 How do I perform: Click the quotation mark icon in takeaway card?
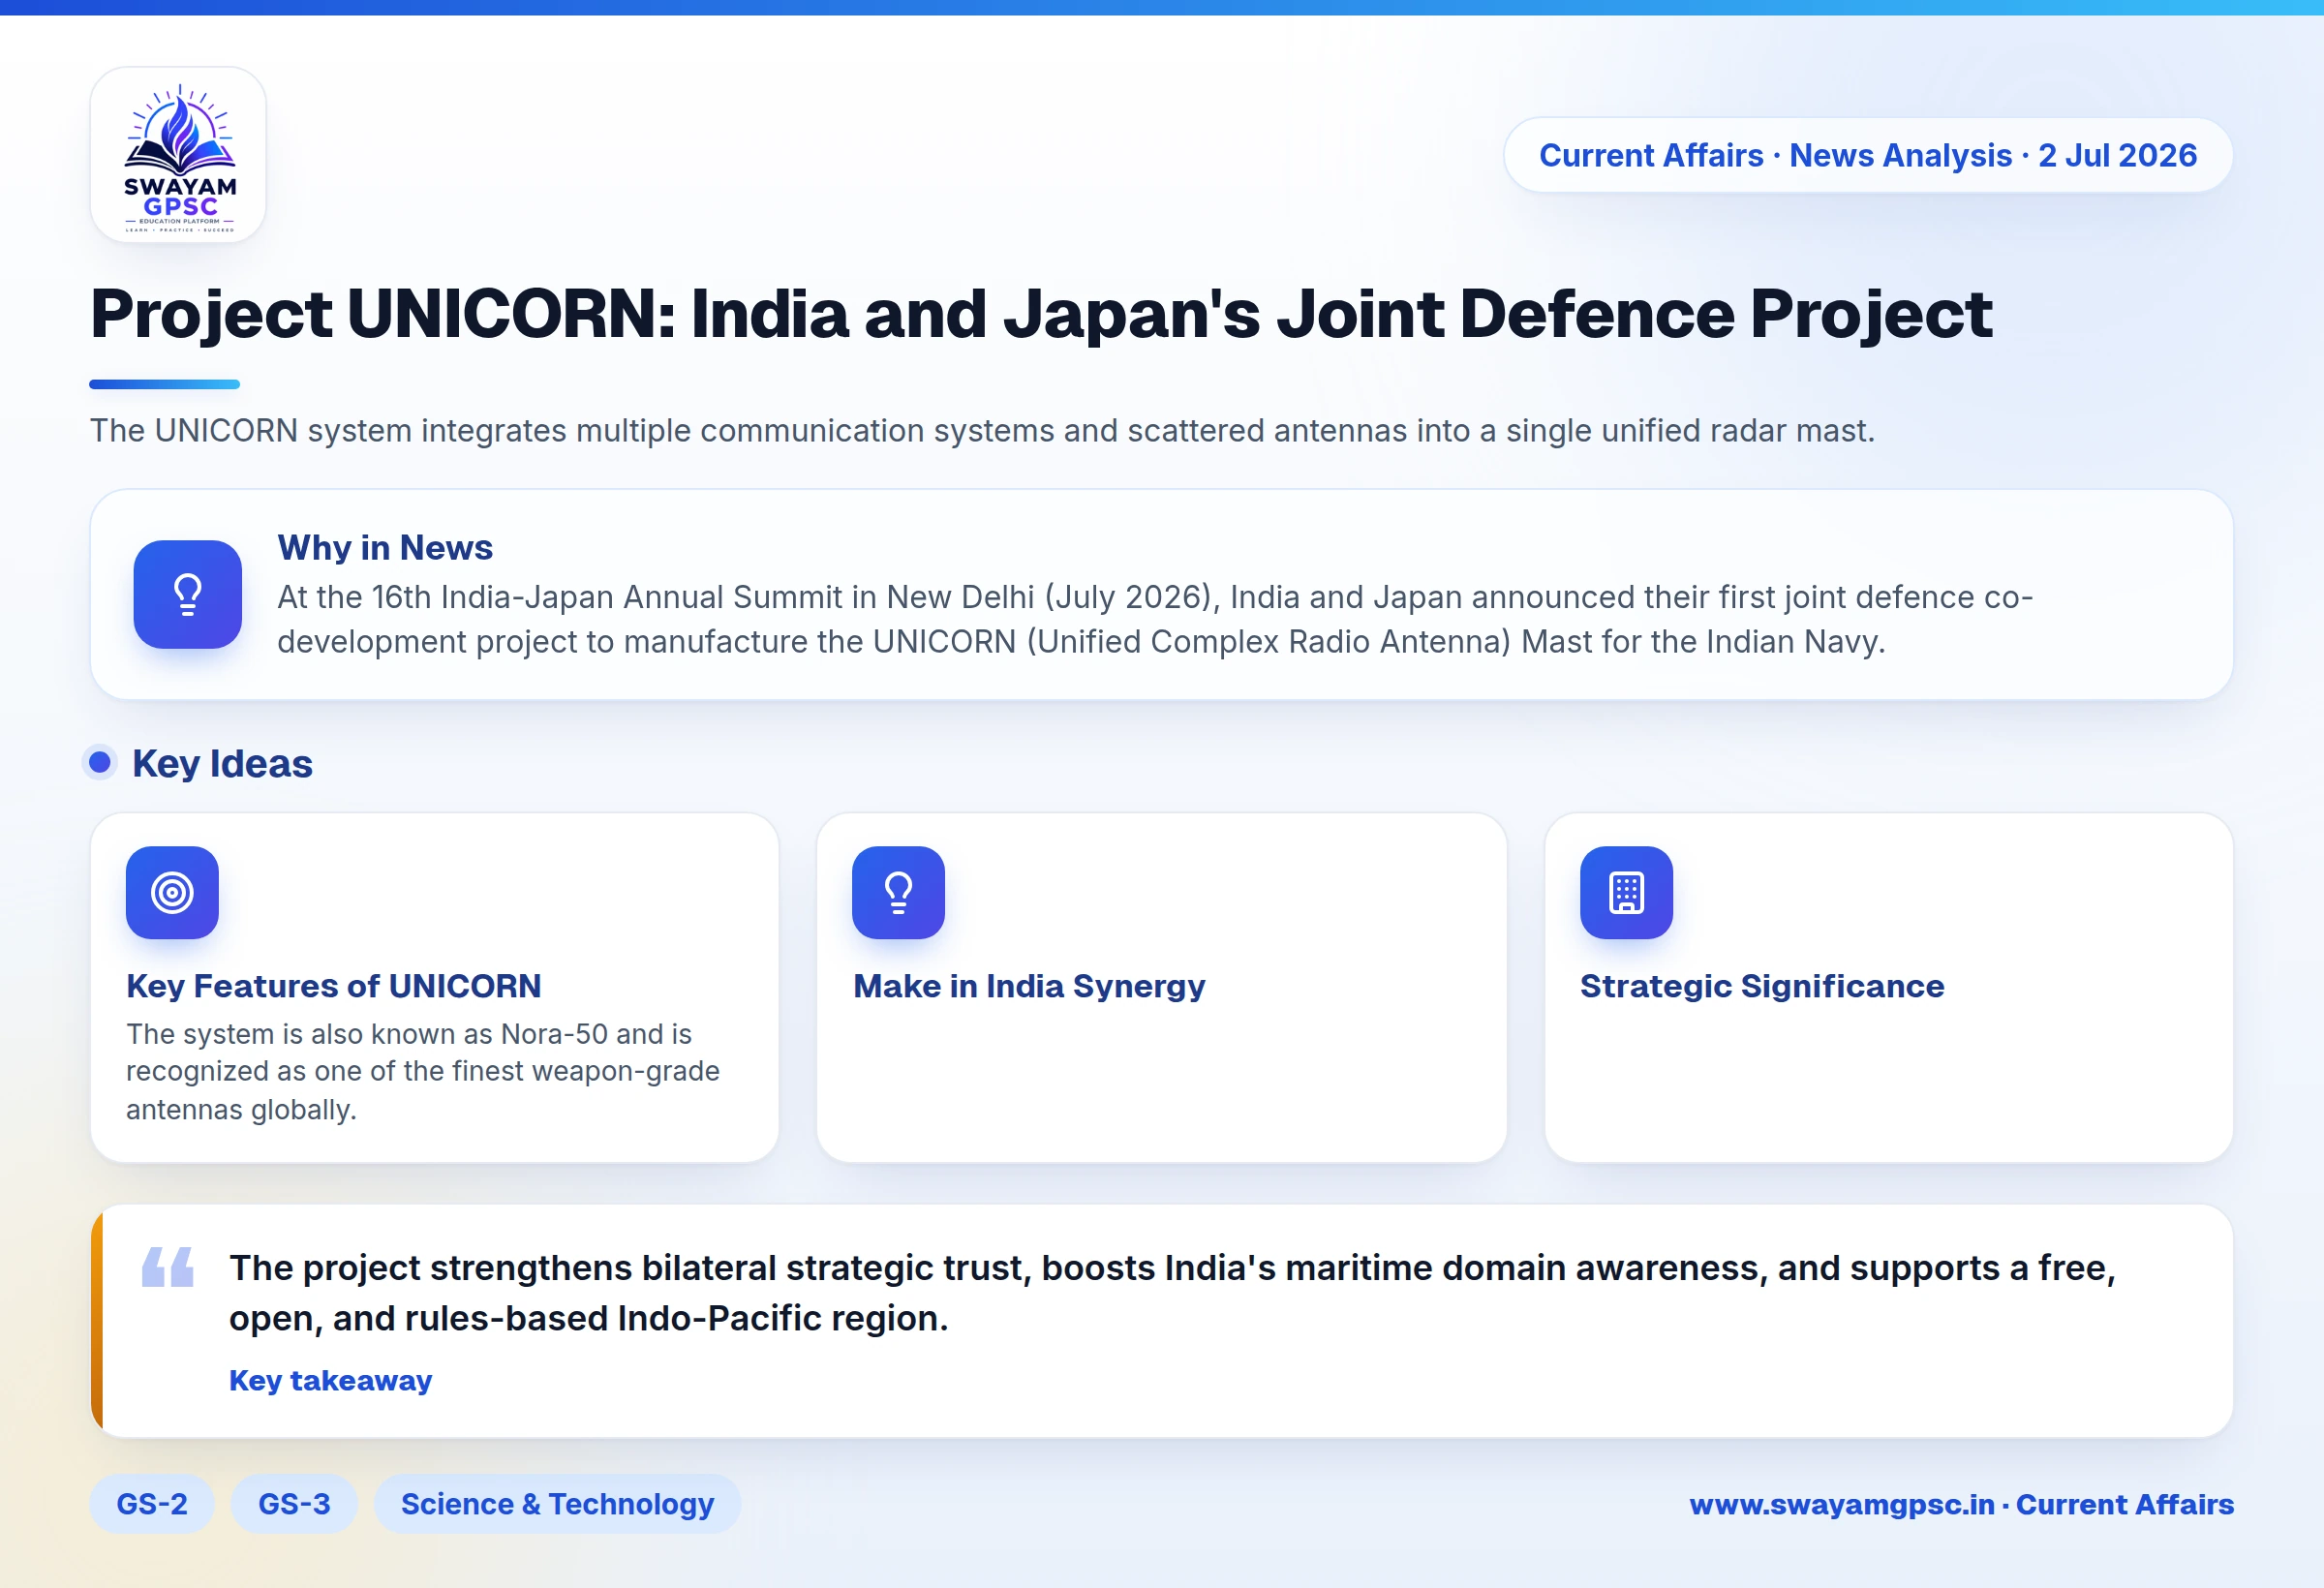coord(168,1266)
